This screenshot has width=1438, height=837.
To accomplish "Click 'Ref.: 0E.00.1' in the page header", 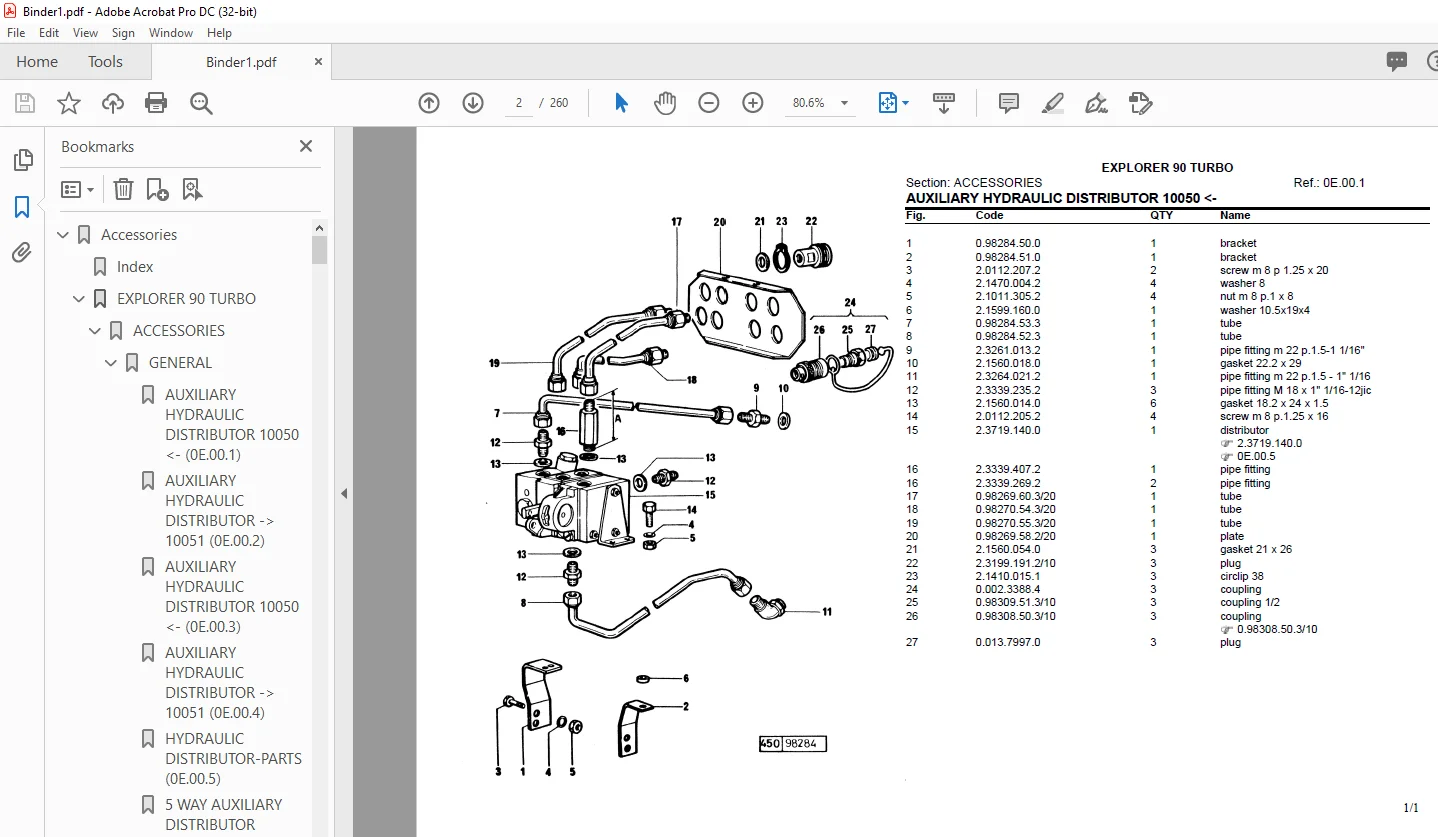I will [x=1329, y=183].
